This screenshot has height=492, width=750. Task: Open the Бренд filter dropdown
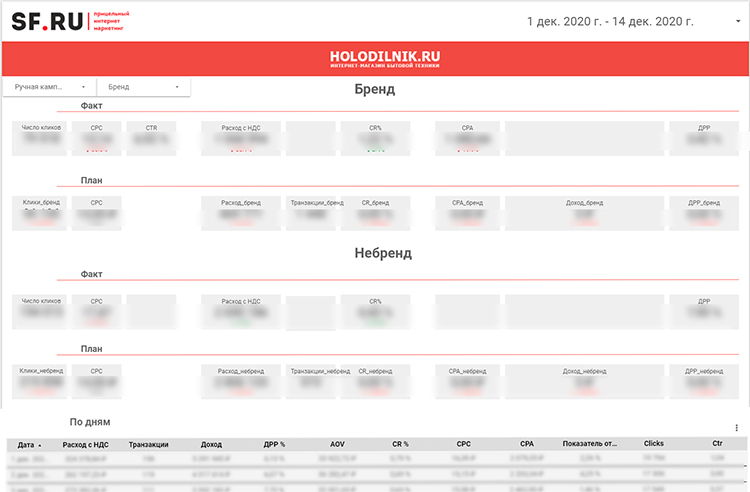tap(143, 87)
